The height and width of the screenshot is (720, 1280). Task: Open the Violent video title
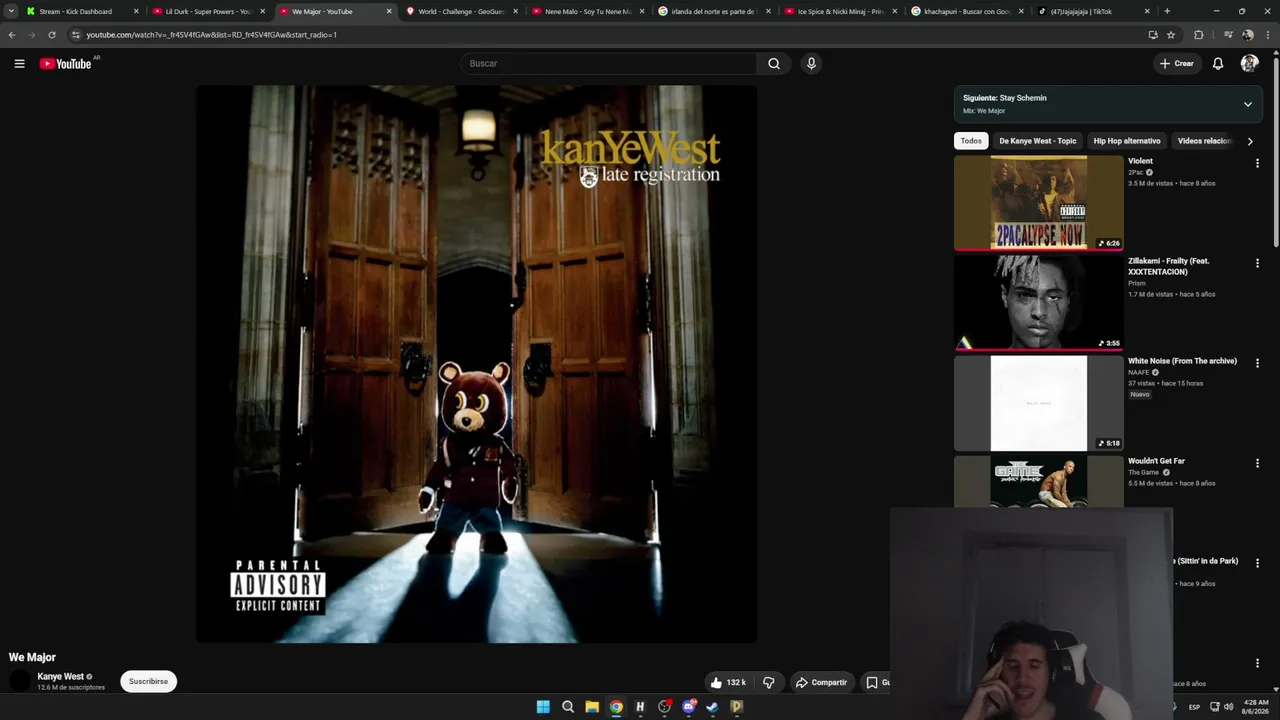1140,161
